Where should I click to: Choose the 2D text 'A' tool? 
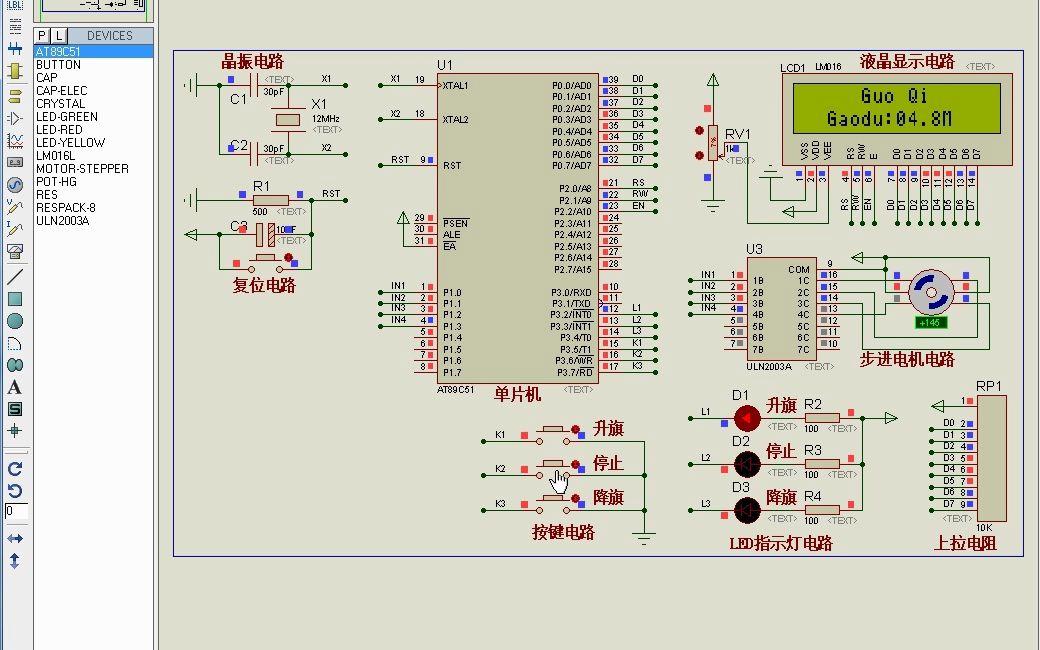pos(15,387)
